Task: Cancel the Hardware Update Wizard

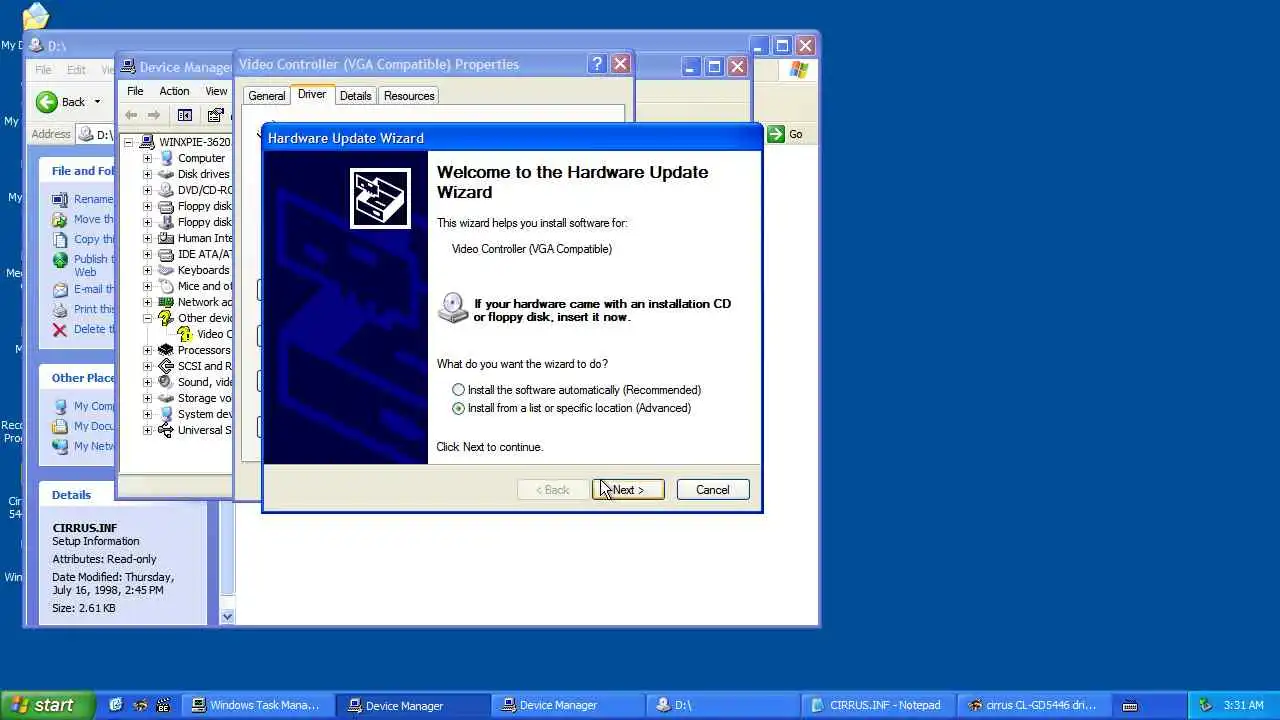Action: (x=713, y=490)
